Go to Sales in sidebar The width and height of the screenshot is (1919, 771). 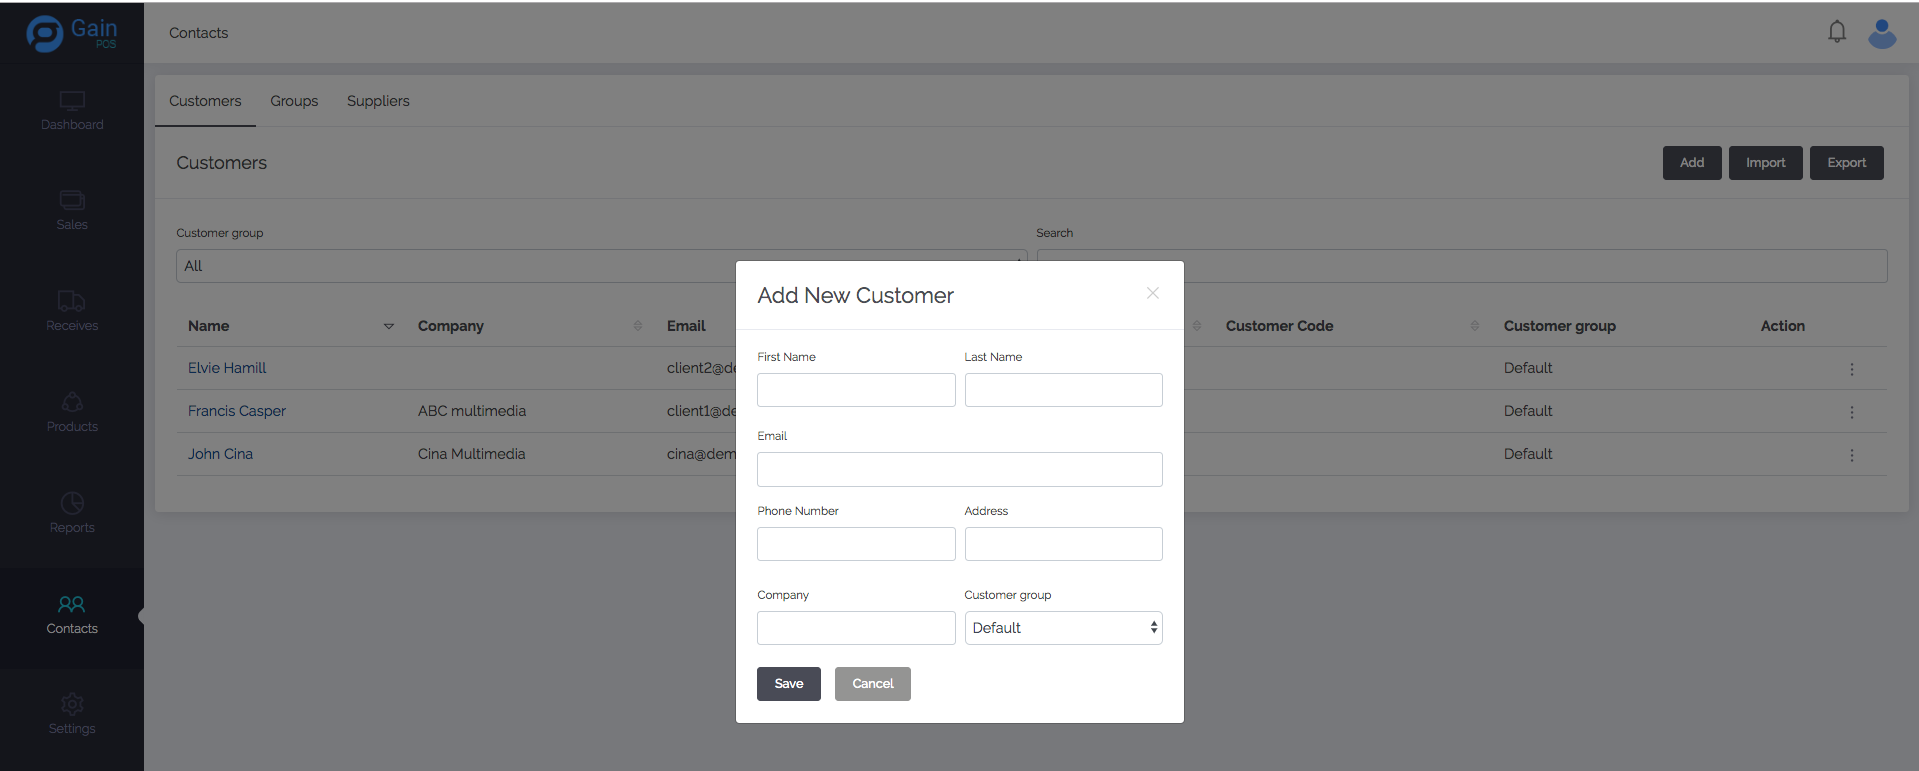(x=72, y=210)
